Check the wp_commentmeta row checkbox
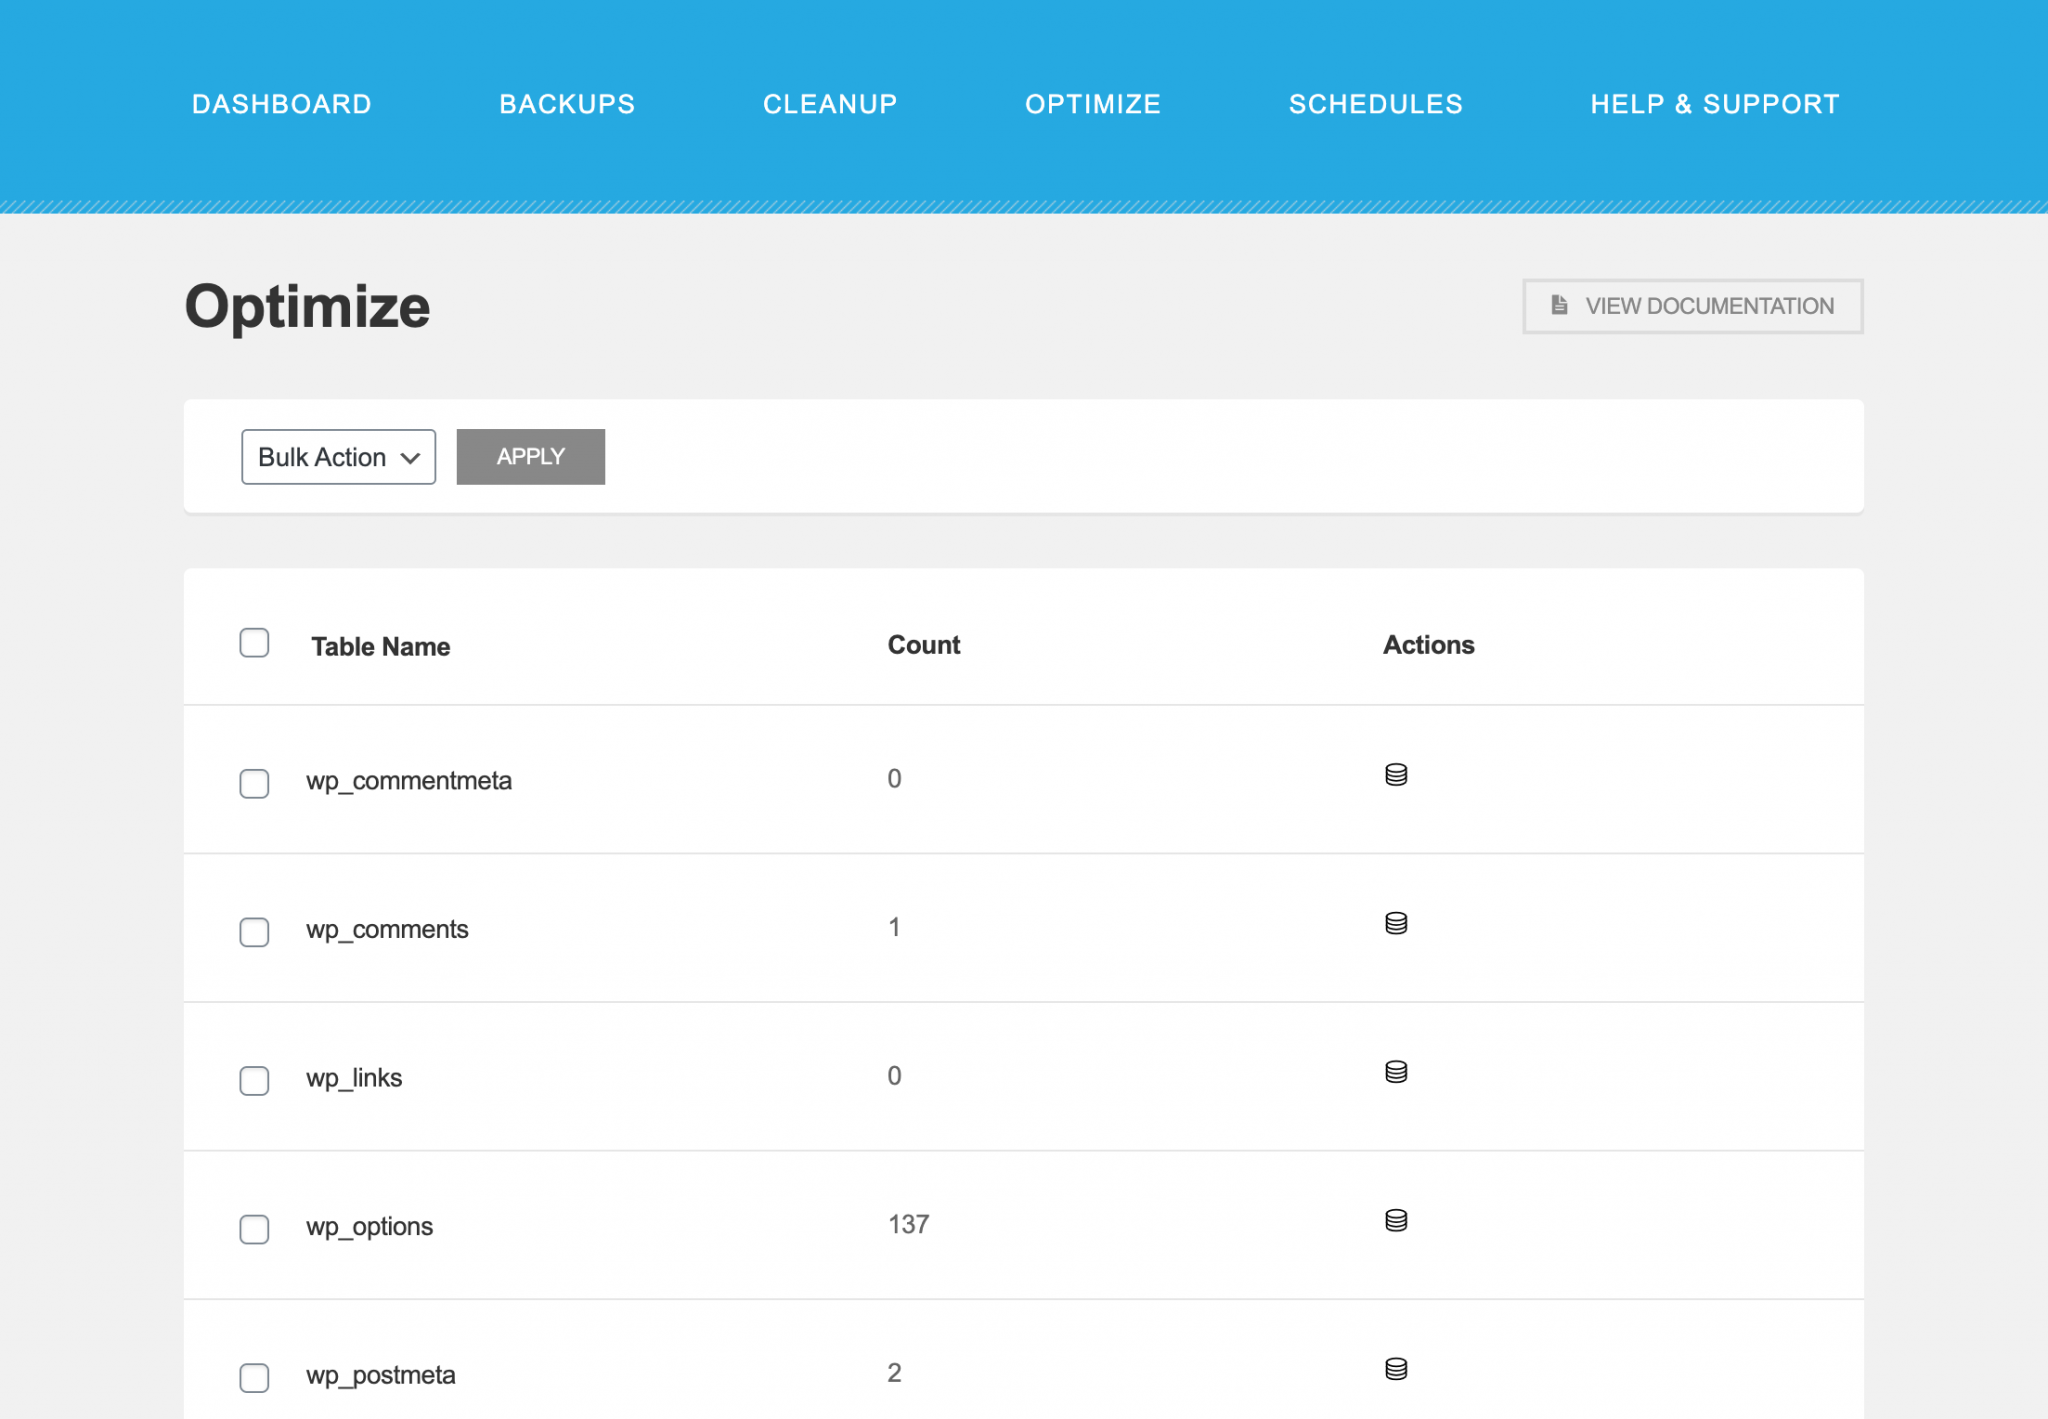The width and height of the screenshot is (2048, 1419). [254, 783]
